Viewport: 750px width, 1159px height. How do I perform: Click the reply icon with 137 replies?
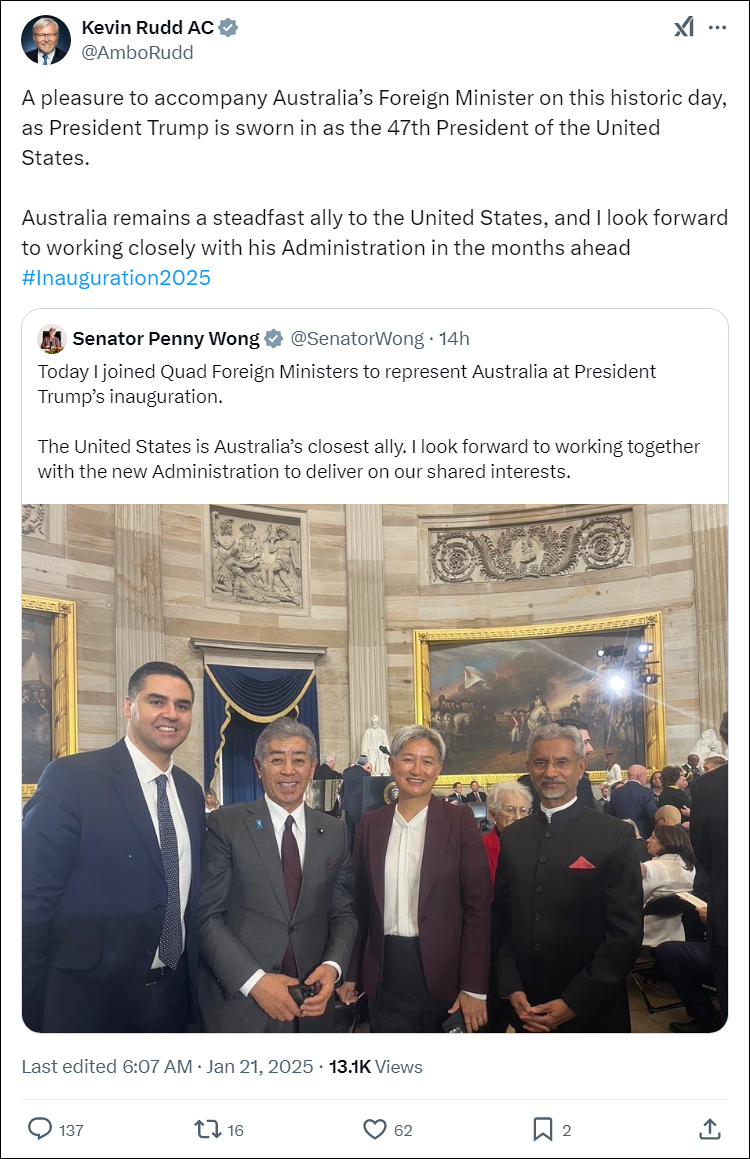pyautogui.click(x=40, y=1129)
